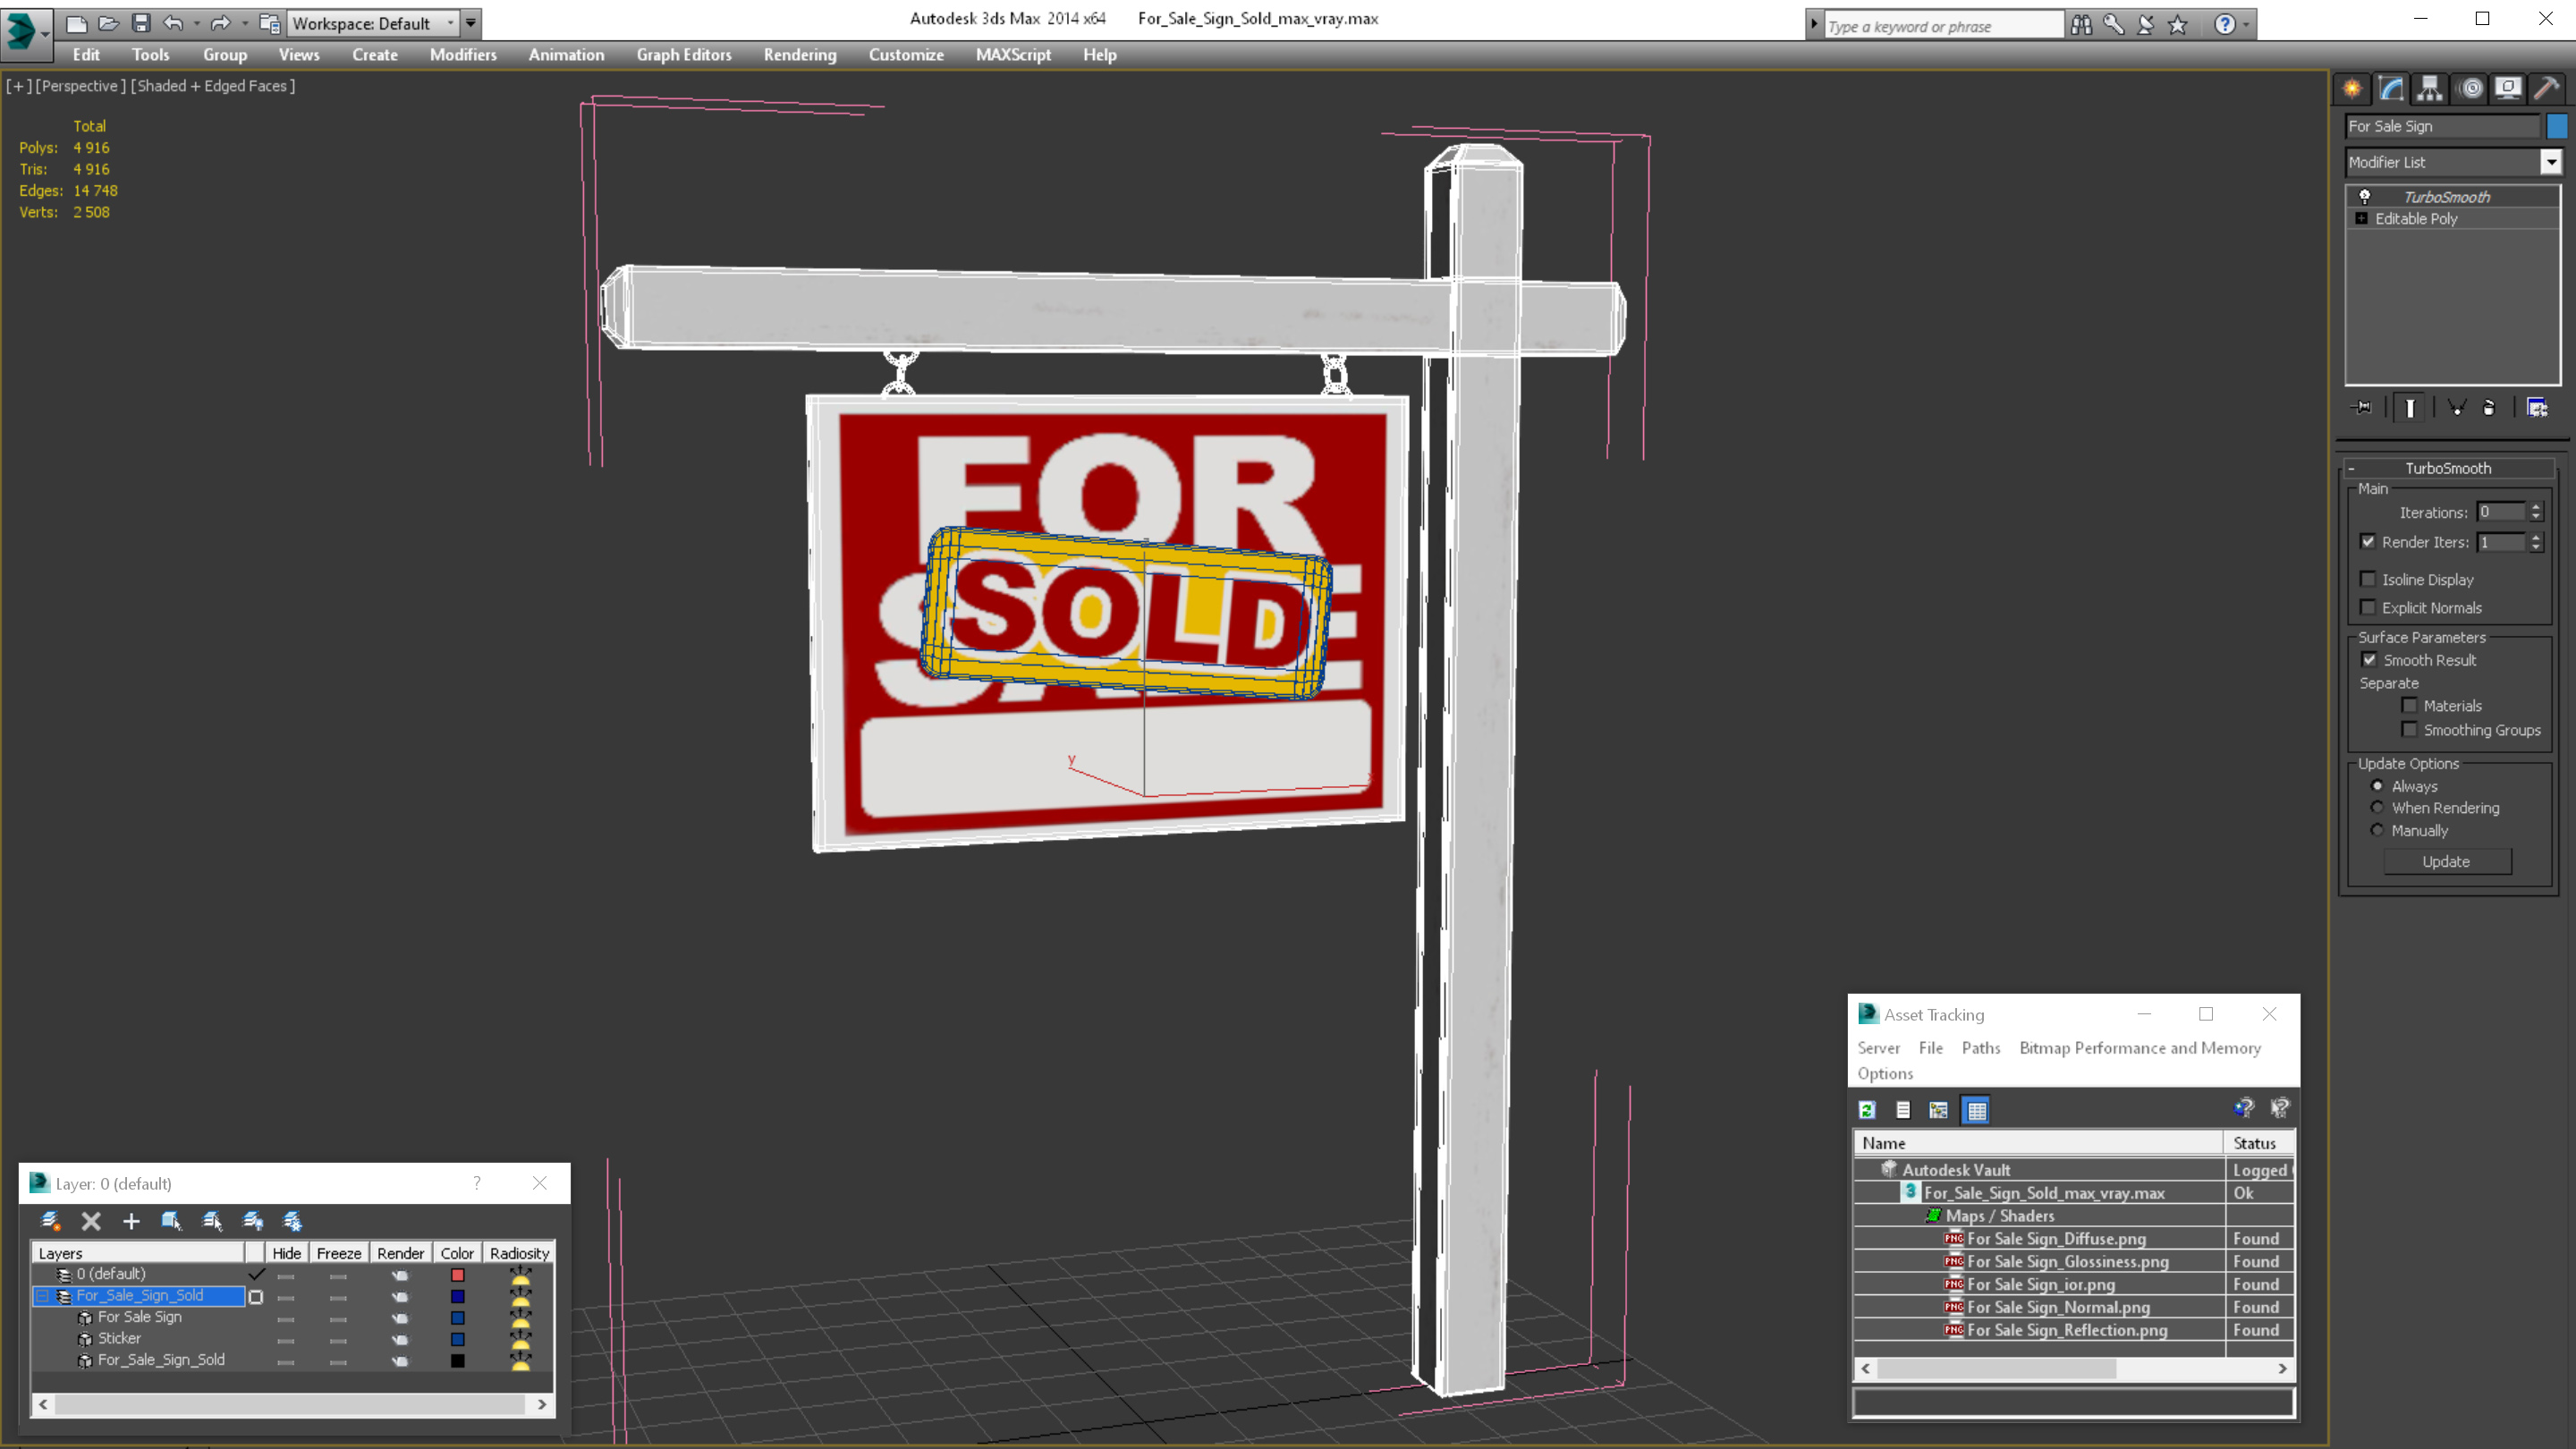
Task: Enable Explicit Normals checkbox
Action: tap(2368, 607)
